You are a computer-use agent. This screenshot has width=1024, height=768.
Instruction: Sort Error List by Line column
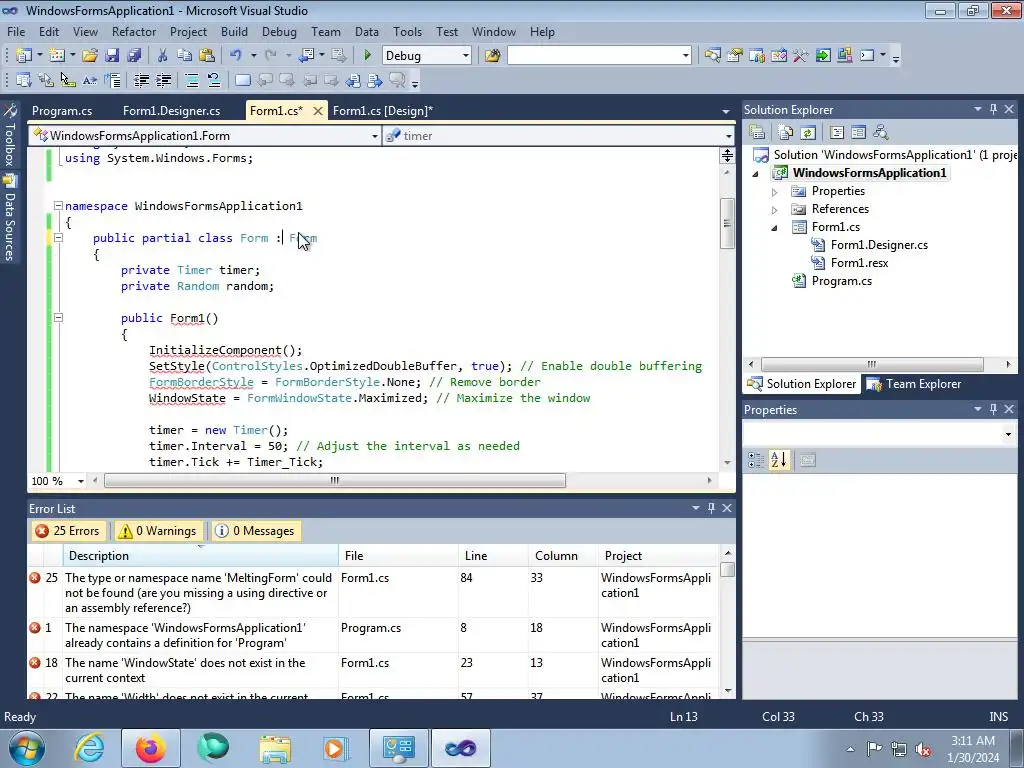494,556
